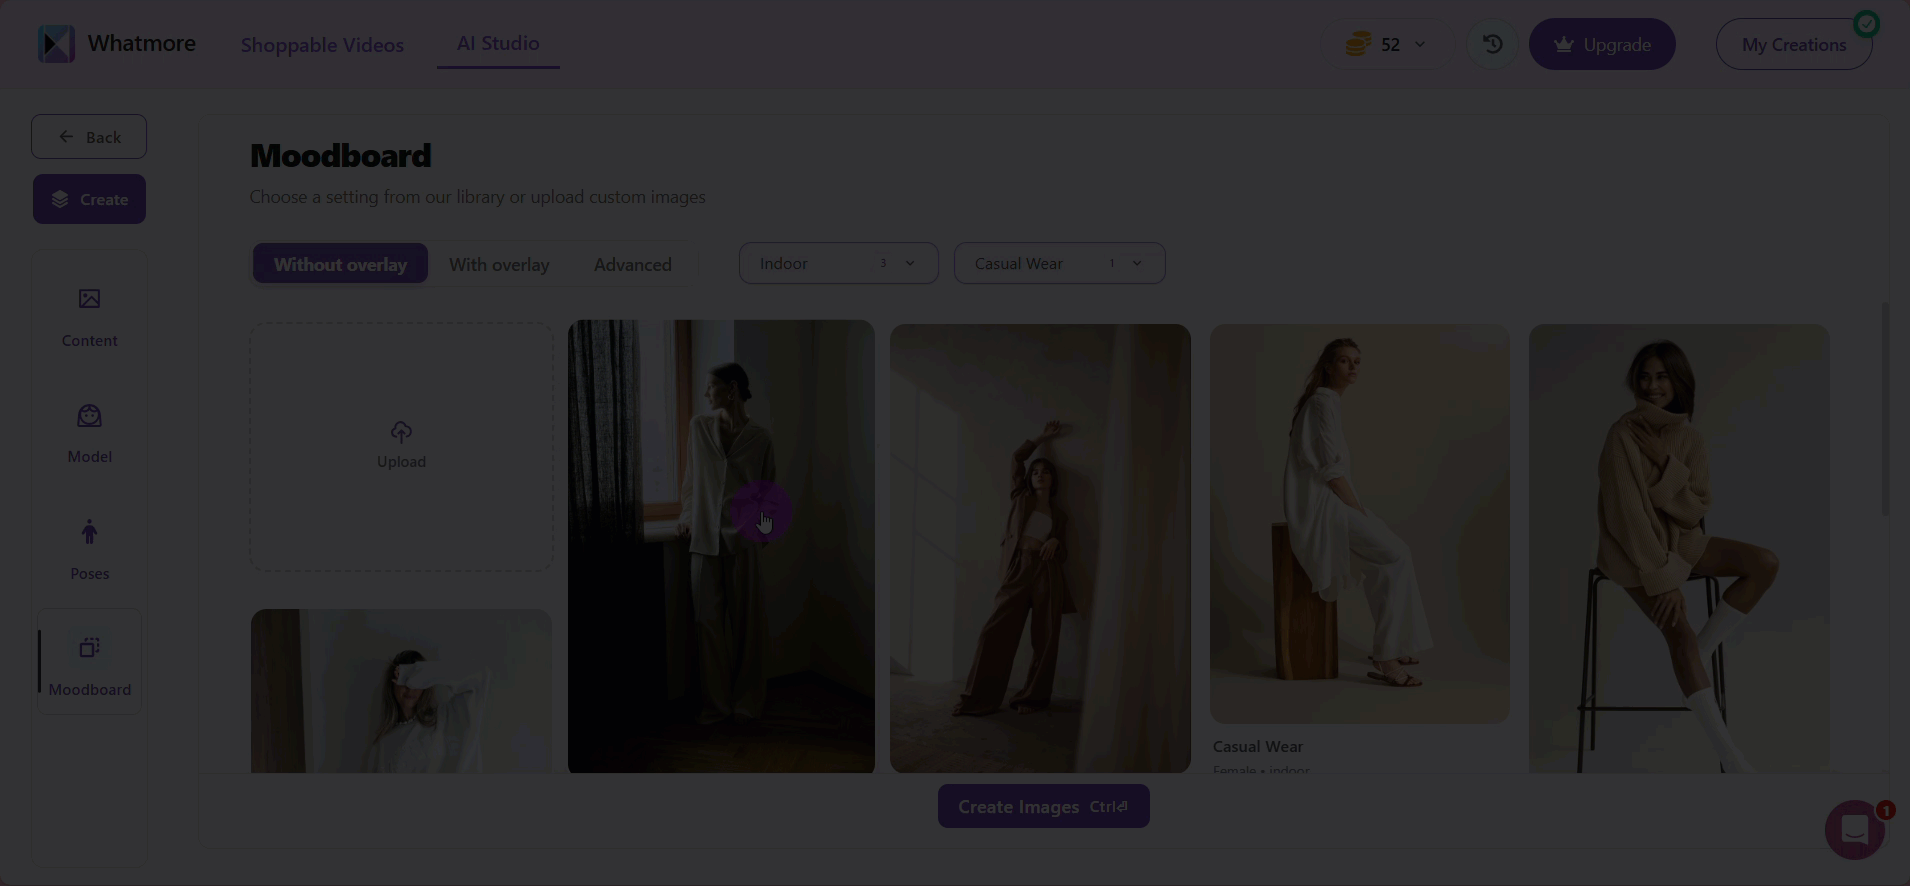Viewport: 1910px width, 886px height.
Task: Click the Upgrade button
Action: (x=1602, y=44)
